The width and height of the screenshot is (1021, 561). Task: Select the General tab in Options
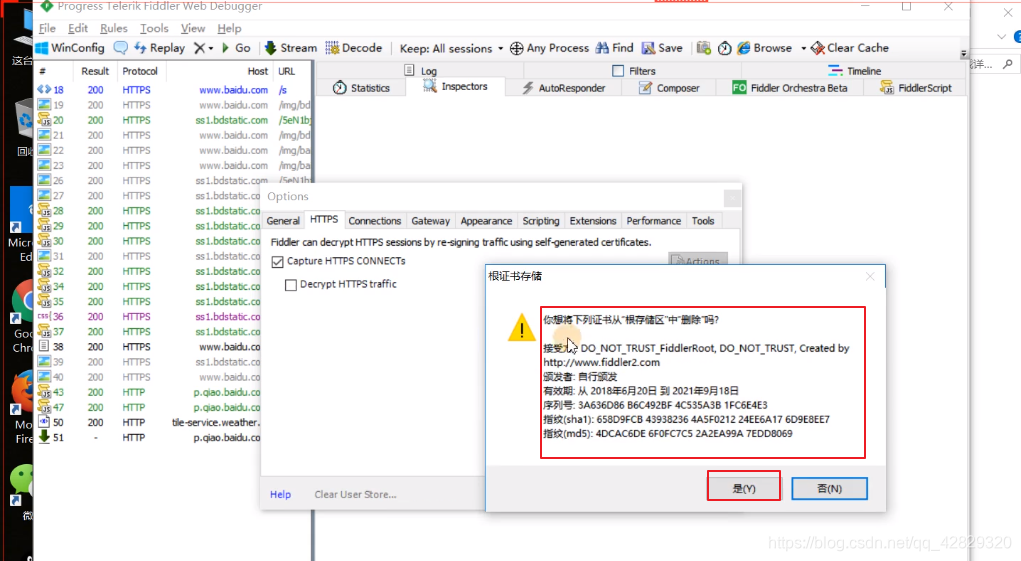(x=283, y=221)
